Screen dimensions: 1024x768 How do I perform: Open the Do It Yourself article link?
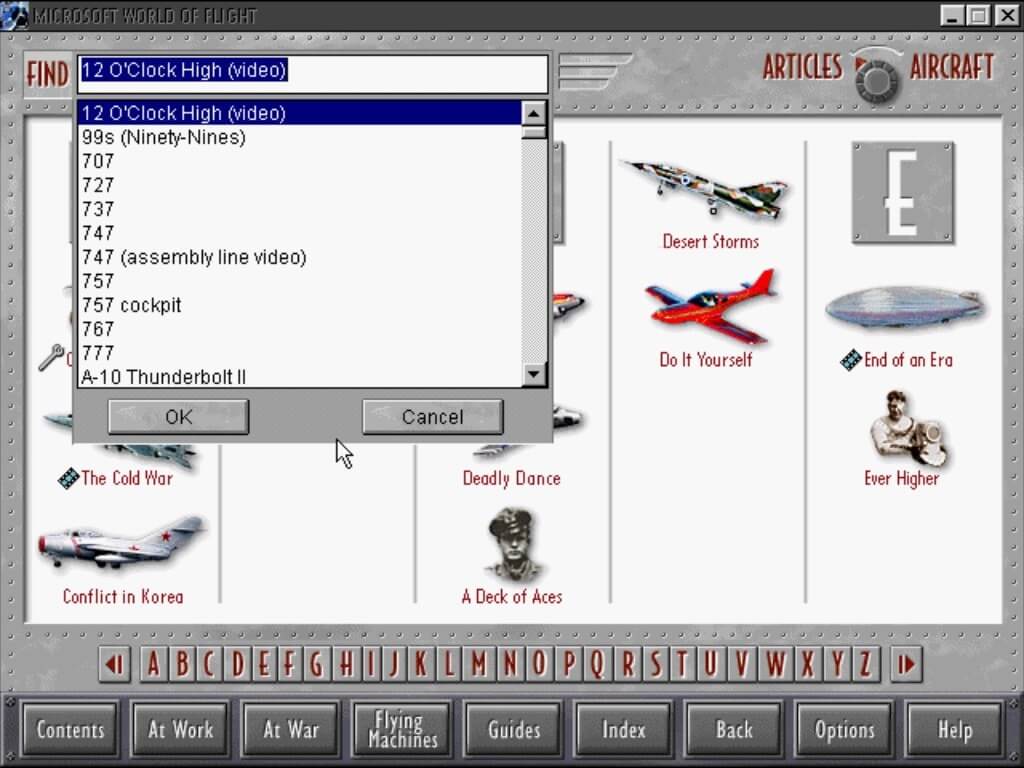(706, 360)
